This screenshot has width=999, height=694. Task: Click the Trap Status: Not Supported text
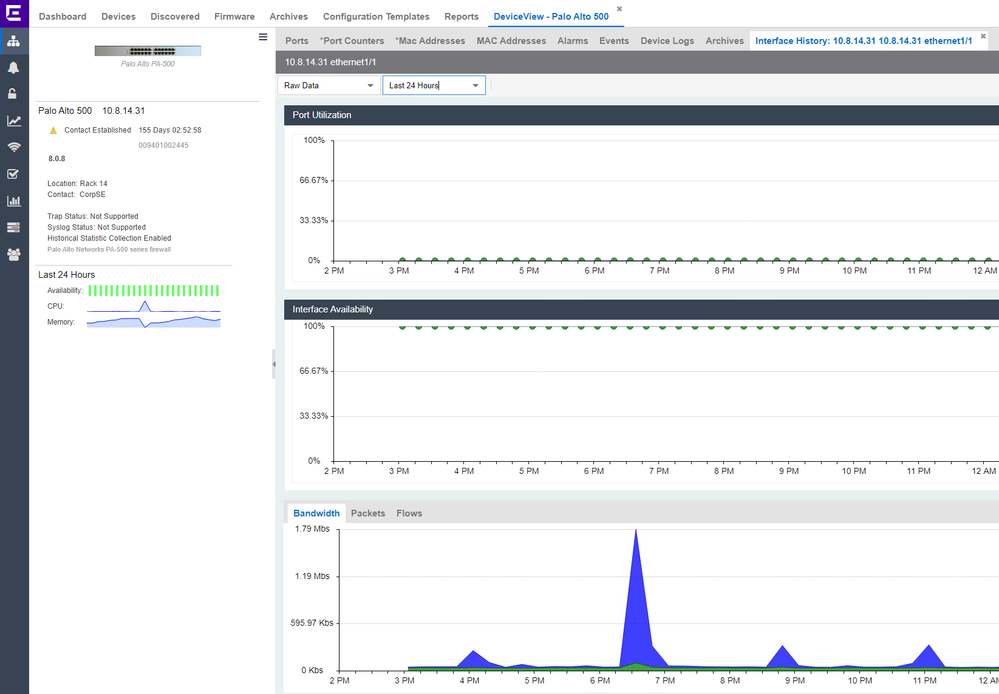(92, 216)
